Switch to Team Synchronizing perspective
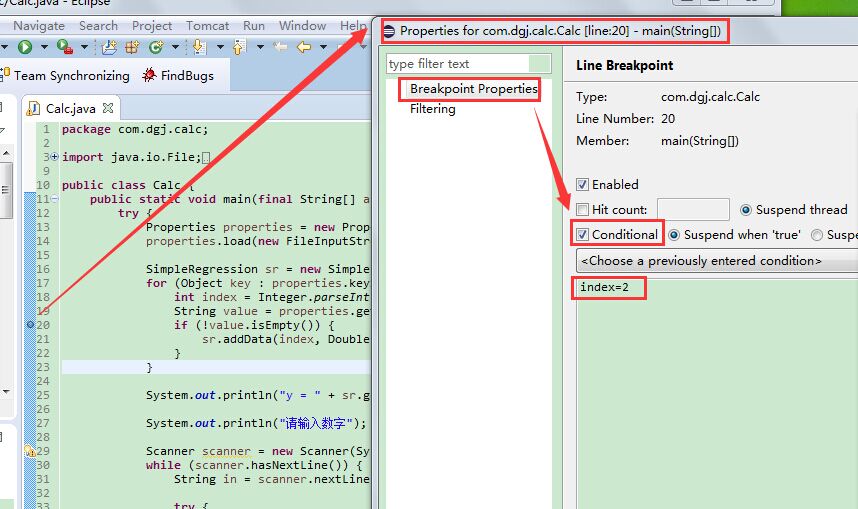858x509 pixels. point(66,76)
